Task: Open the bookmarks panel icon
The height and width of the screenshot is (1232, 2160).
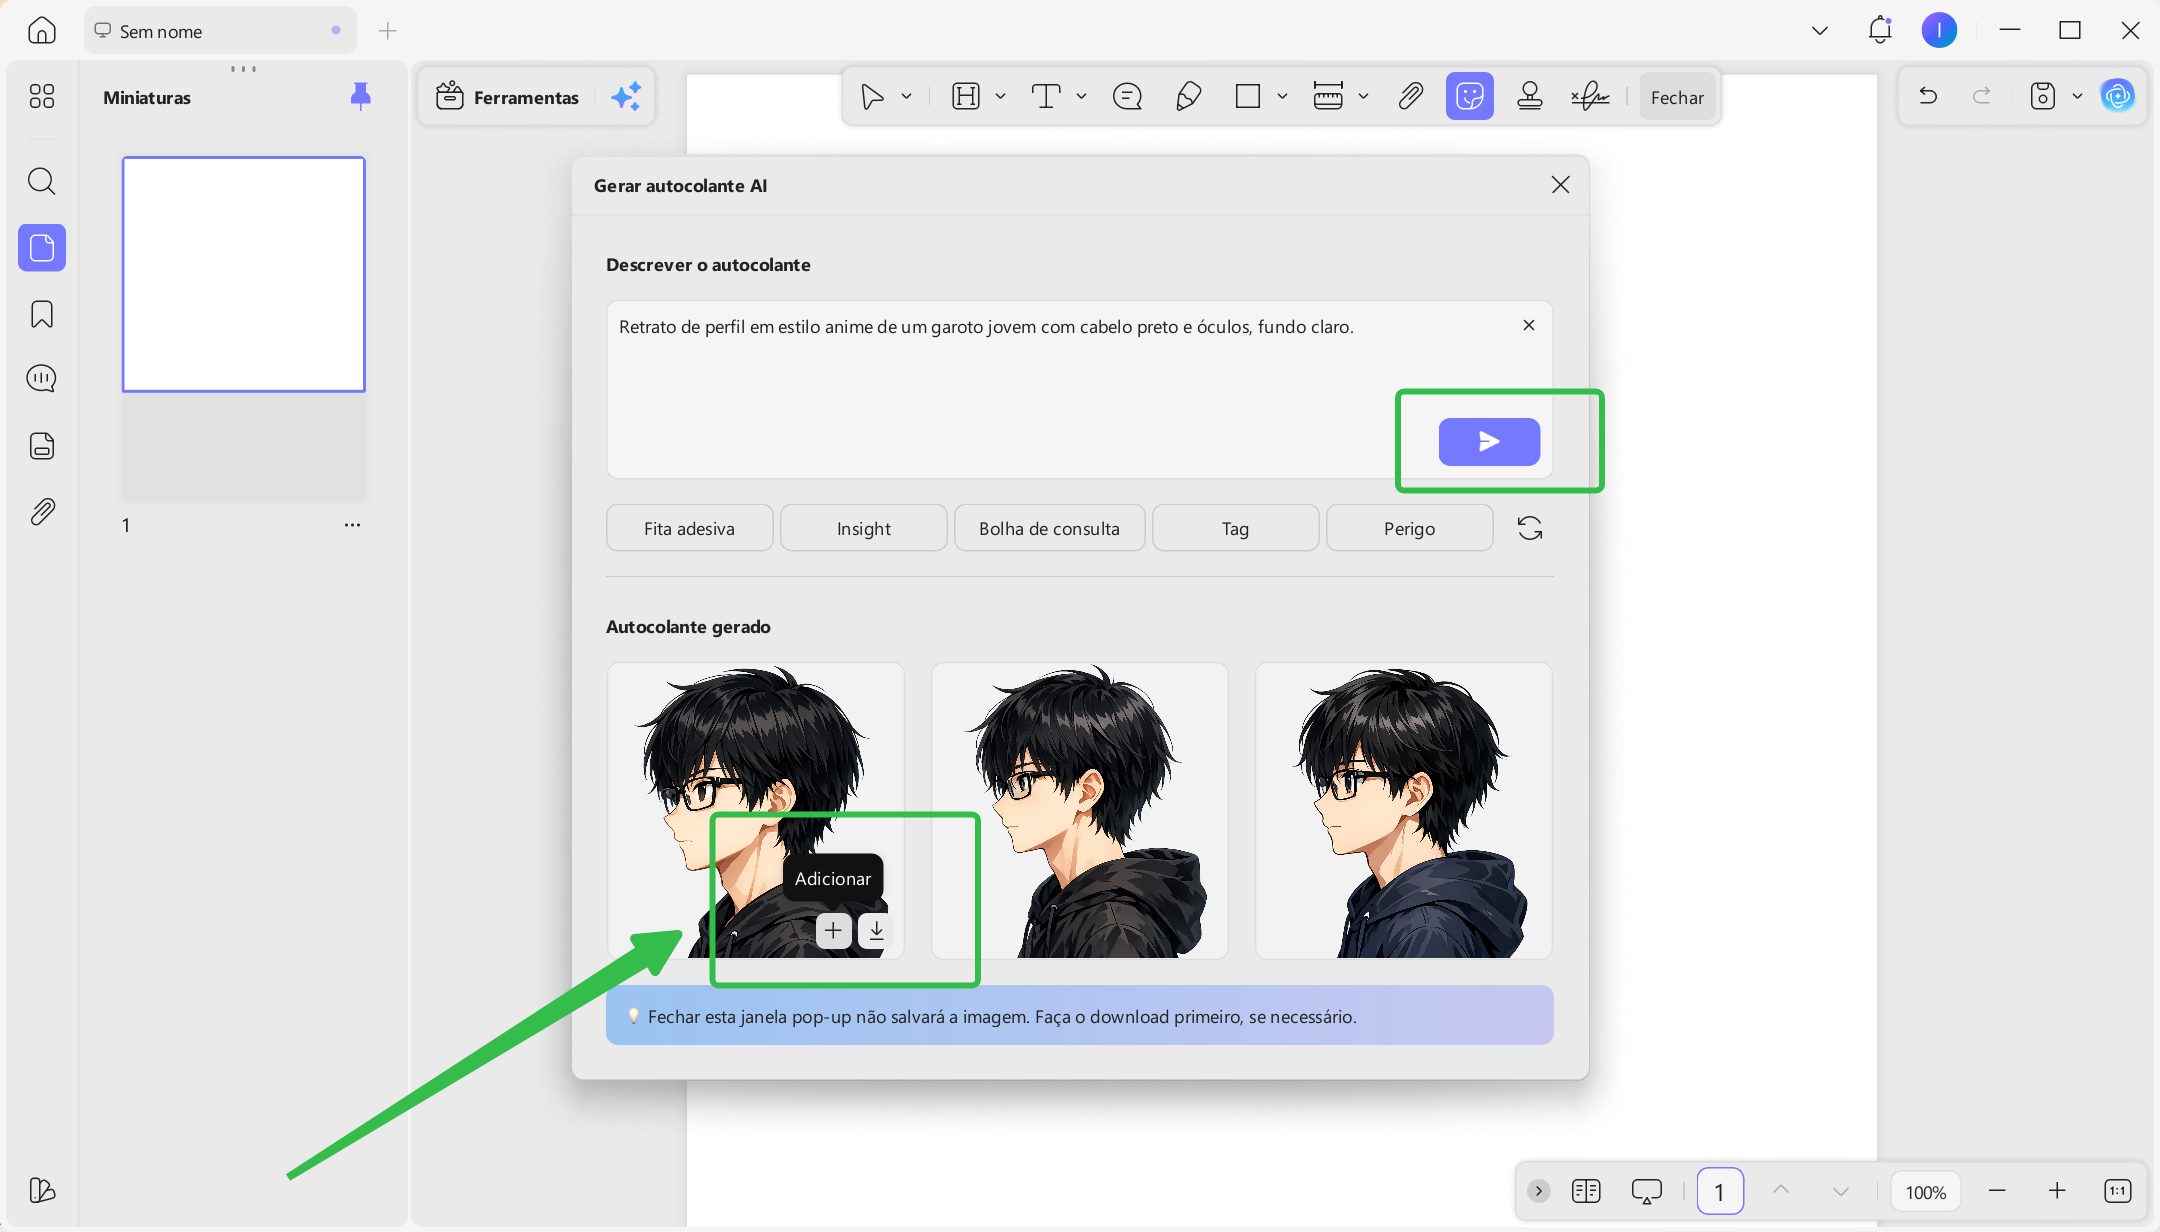Action: click(42, 314)
